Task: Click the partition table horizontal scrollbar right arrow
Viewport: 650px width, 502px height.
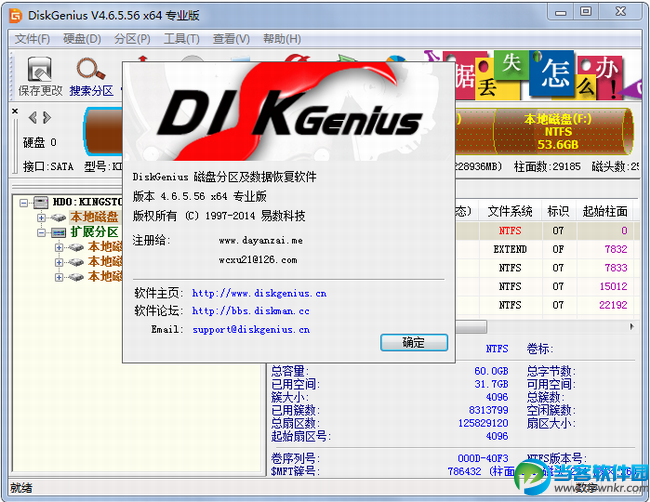Action: tap(632, 327)
